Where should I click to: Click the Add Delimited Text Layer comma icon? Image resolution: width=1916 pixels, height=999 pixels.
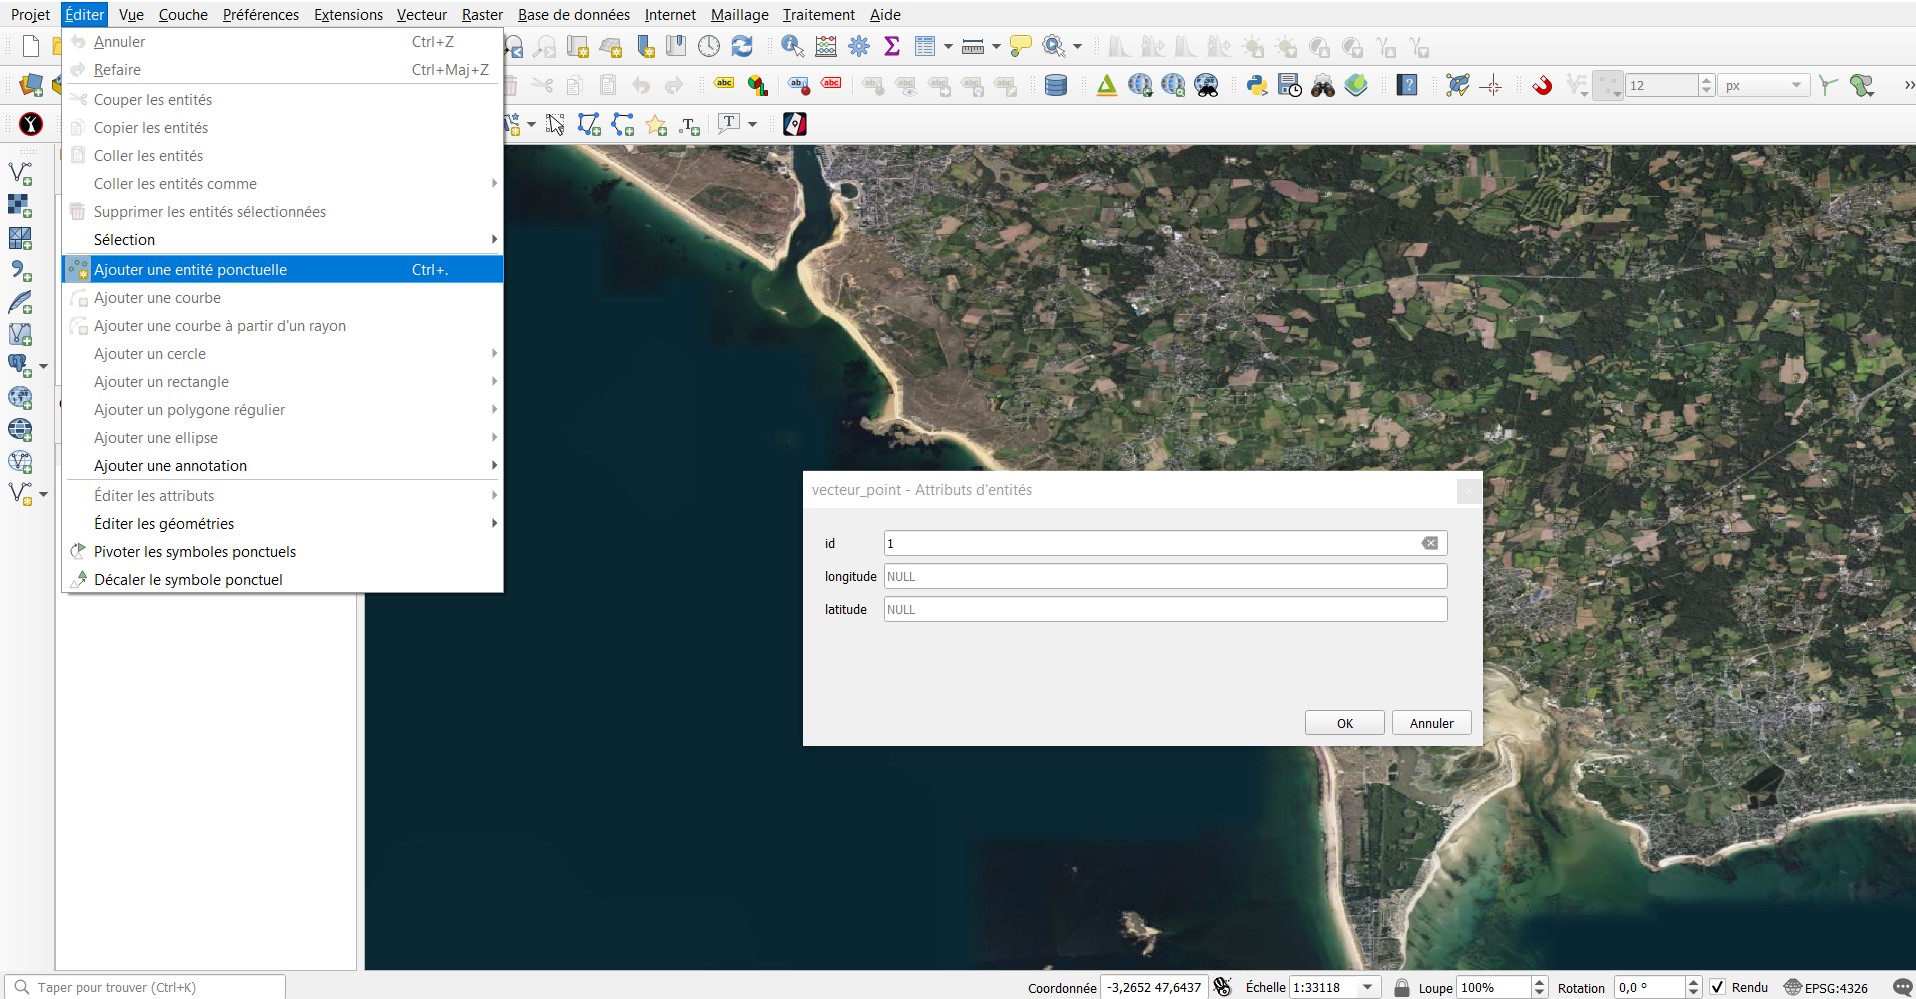point(20,270)
